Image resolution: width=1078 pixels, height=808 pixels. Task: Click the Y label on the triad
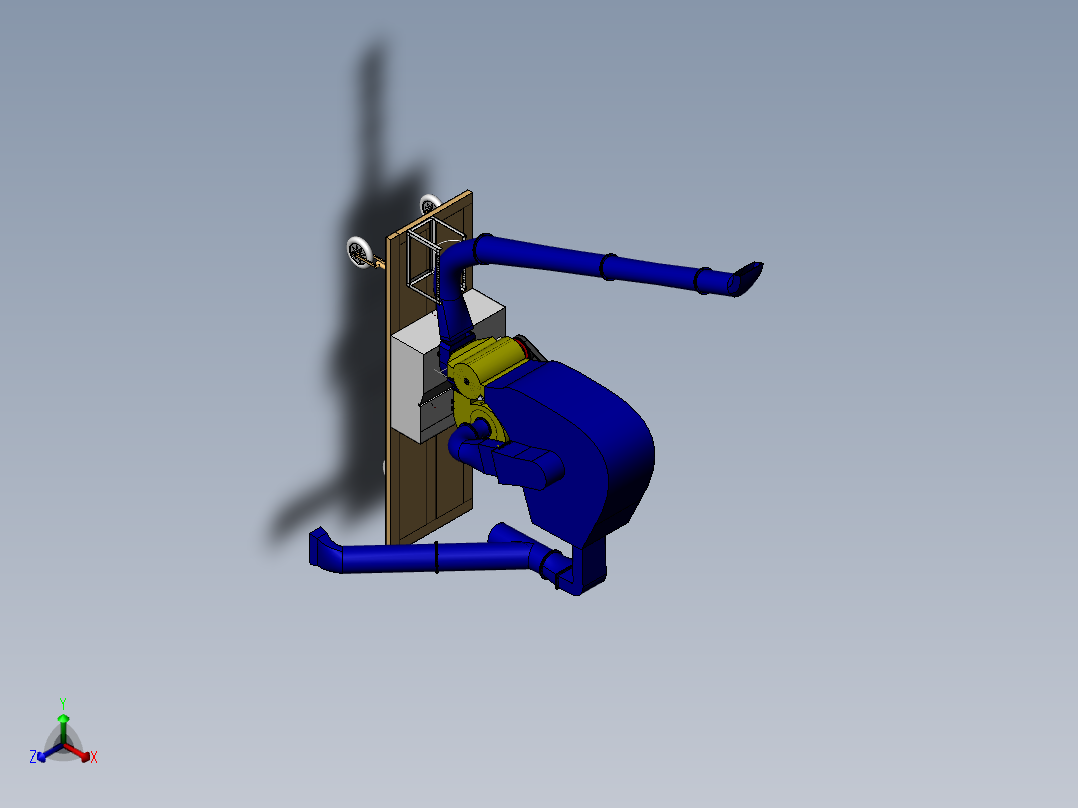click(x=63, y=701)
